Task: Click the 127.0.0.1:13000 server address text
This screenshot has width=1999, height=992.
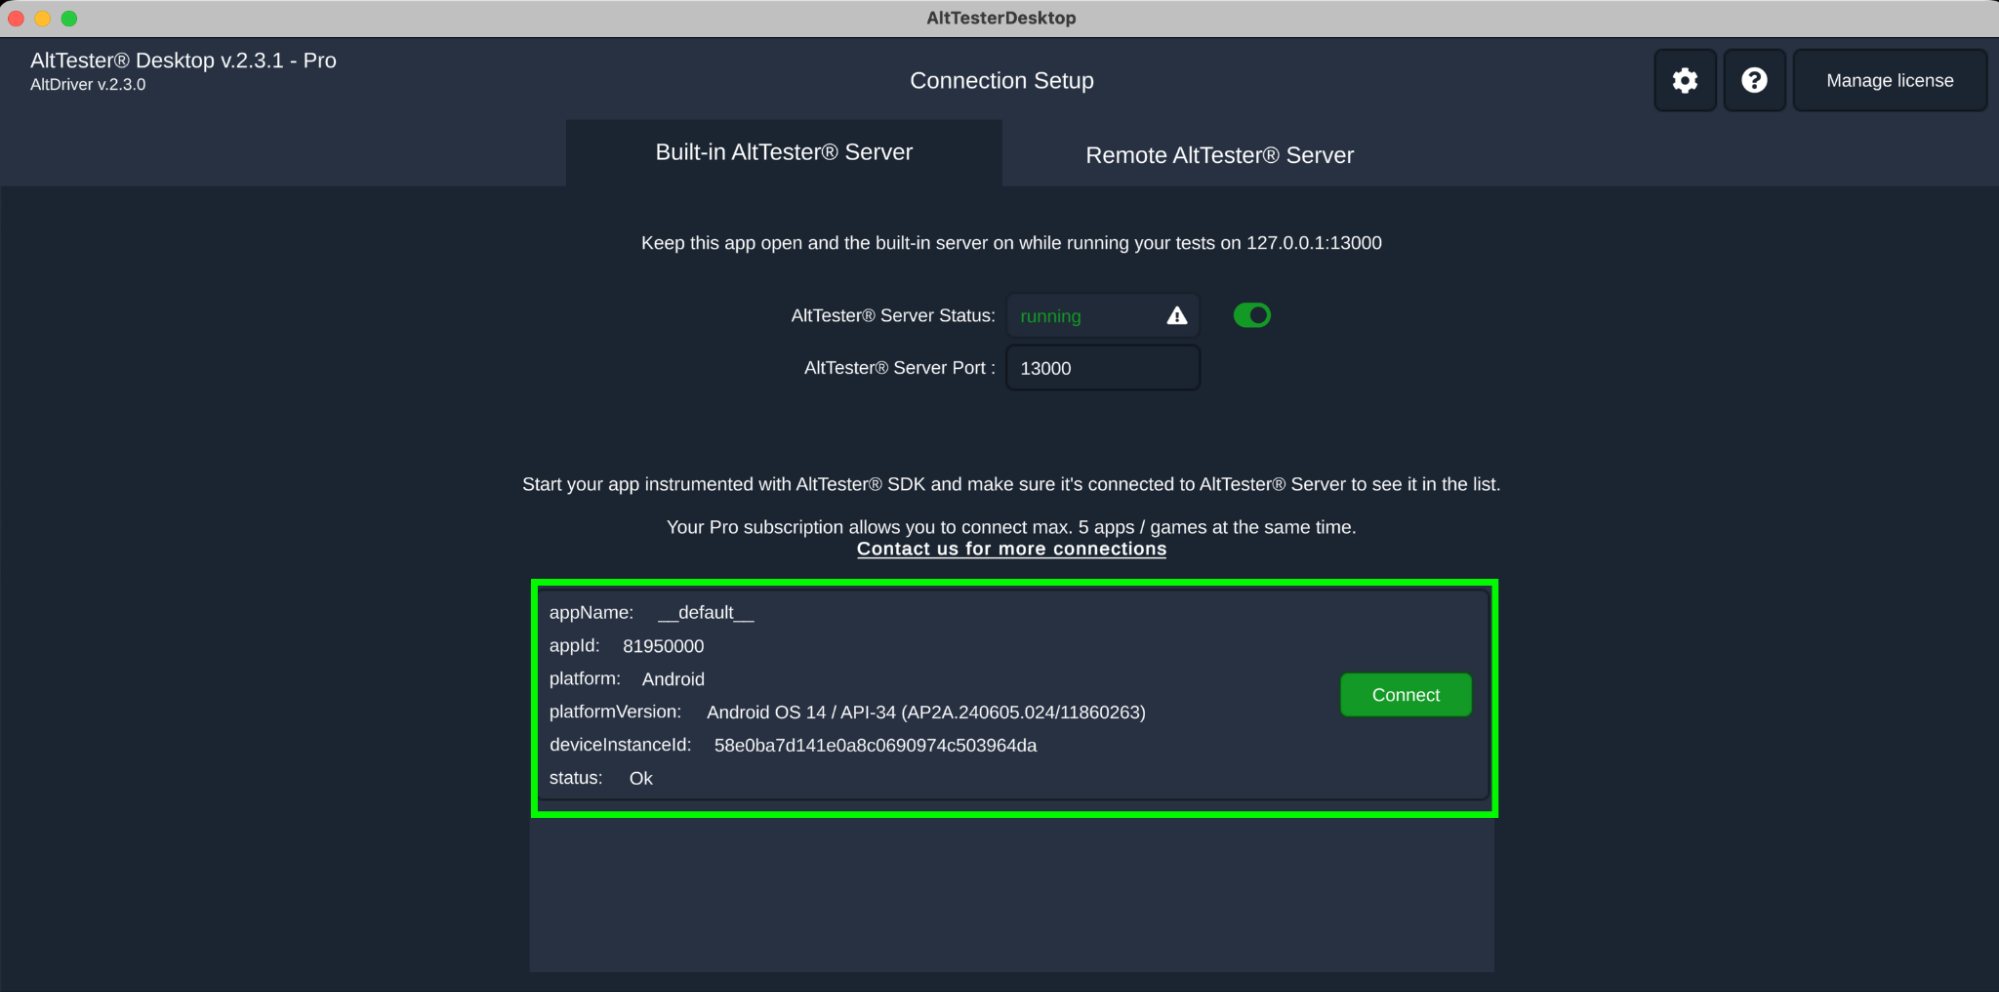Action: (x=1314, y=243)
